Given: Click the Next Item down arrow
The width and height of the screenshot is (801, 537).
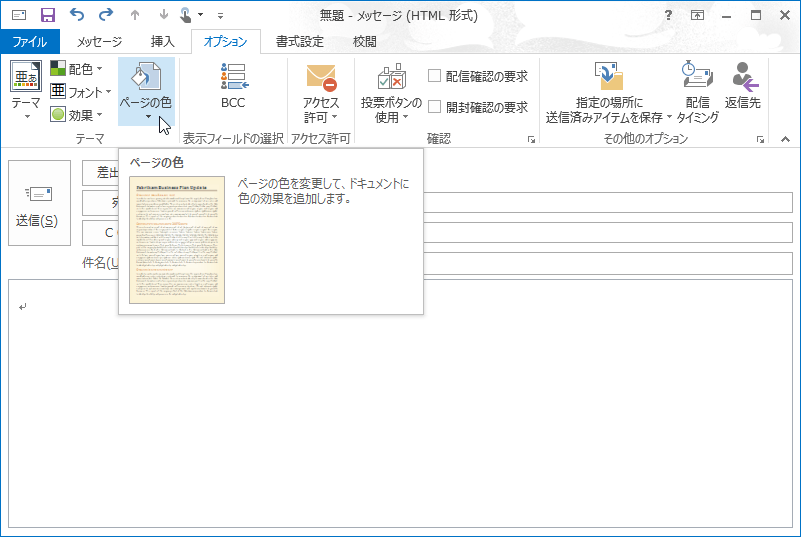Looking at the screenshot, I should [x=163, y=15].
